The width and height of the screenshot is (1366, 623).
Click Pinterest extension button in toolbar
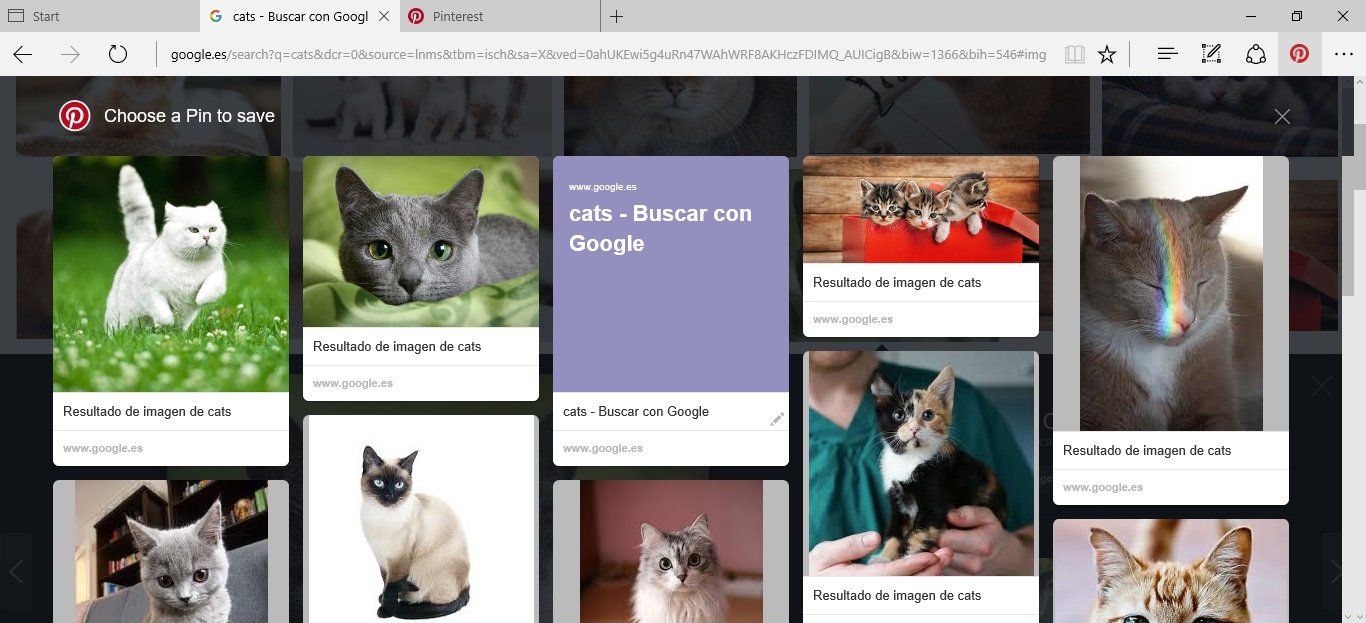[x=1299, y=54]
